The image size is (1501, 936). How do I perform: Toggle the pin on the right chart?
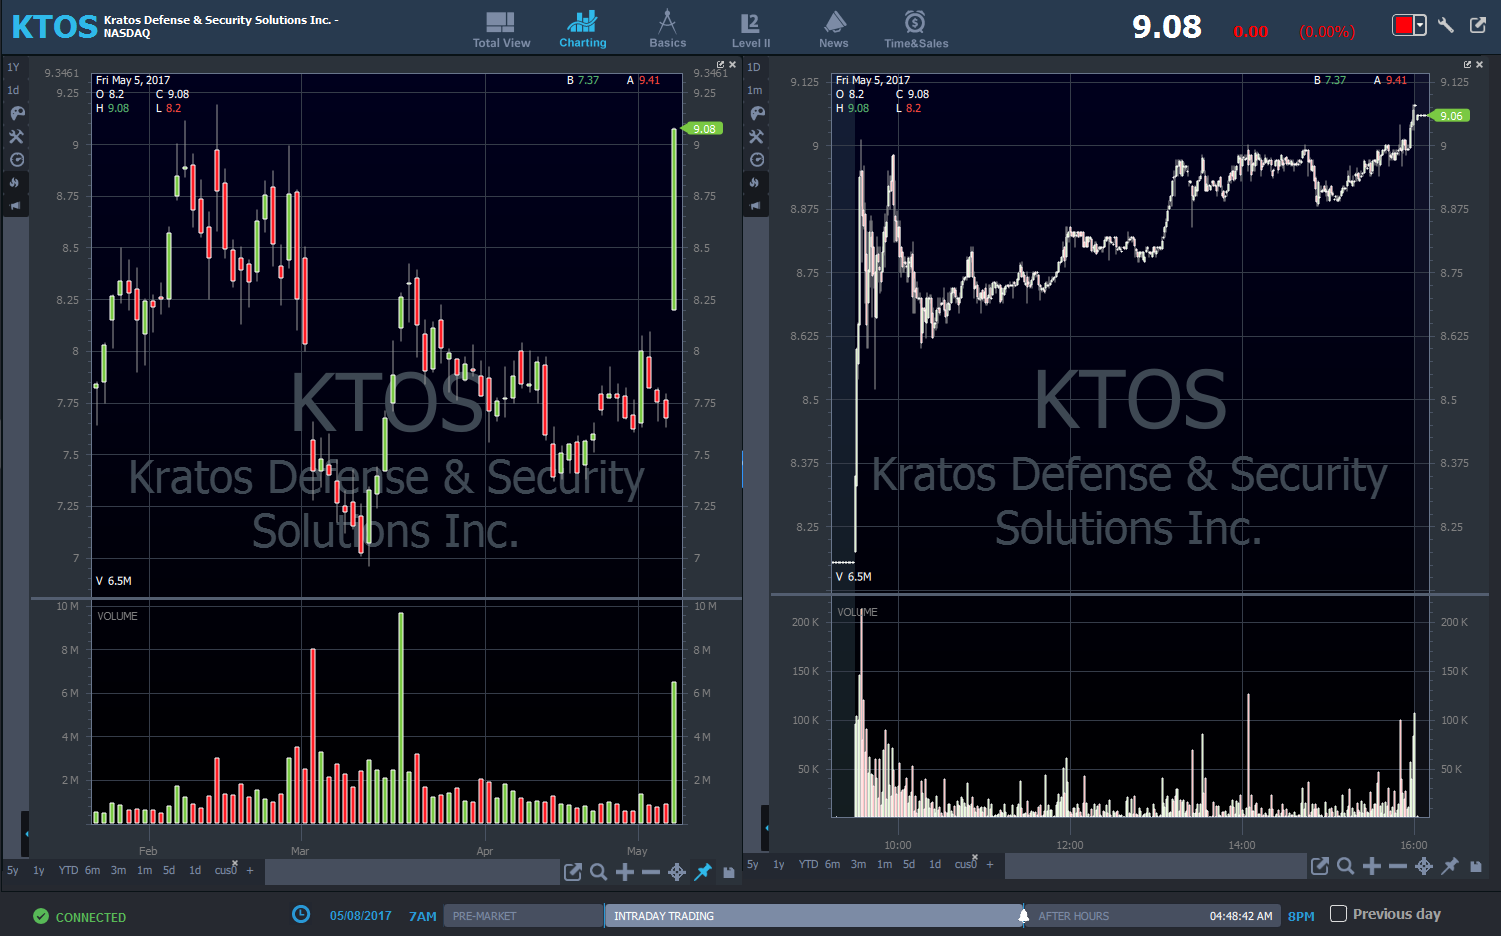(x=1450, y=866)
